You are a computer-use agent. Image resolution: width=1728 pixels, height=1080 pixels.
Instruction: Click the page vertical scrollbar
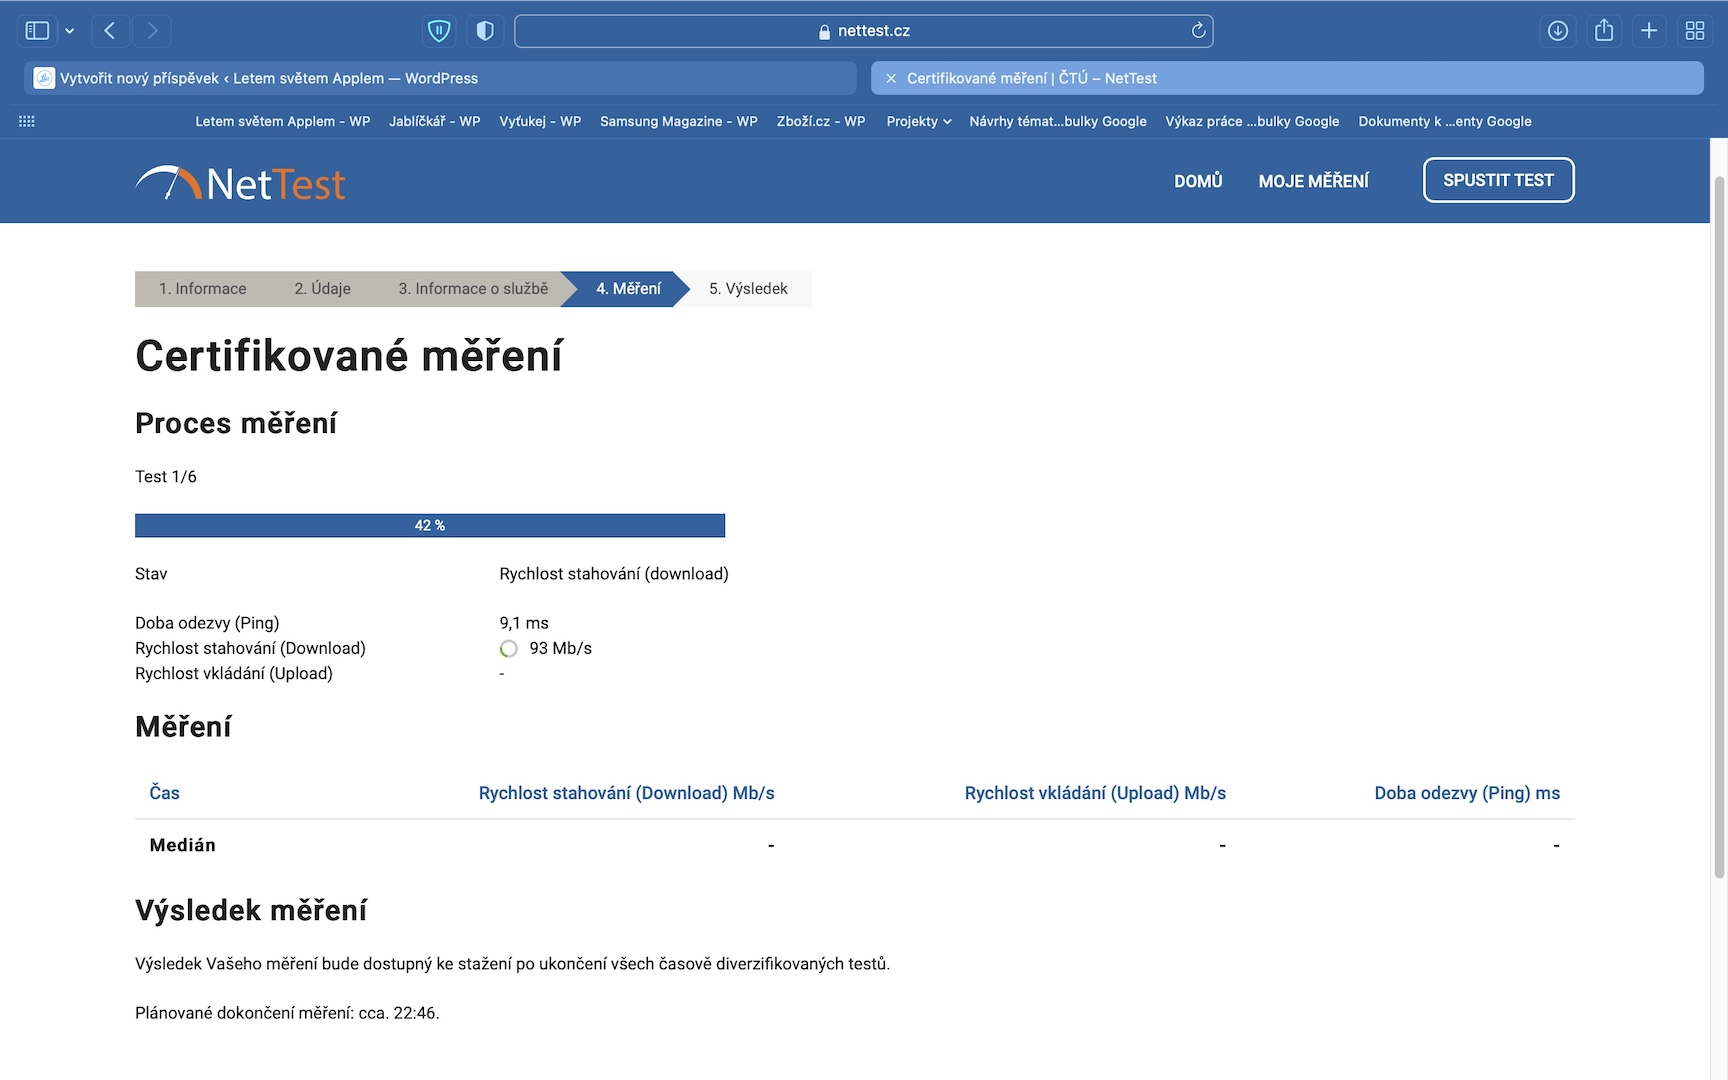pos(1719,527)
